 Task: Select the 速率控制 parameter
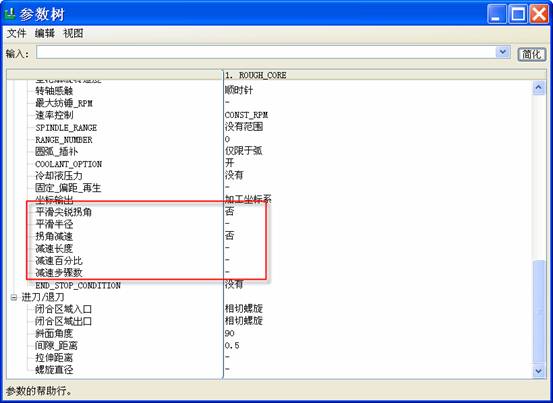pyautogui.click(x=54, y=115)
